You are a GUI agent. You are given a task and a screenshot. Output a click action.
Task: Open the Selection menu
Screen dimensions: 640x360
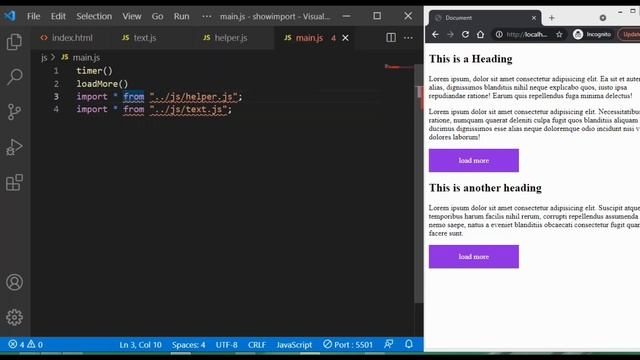(94, 16)
